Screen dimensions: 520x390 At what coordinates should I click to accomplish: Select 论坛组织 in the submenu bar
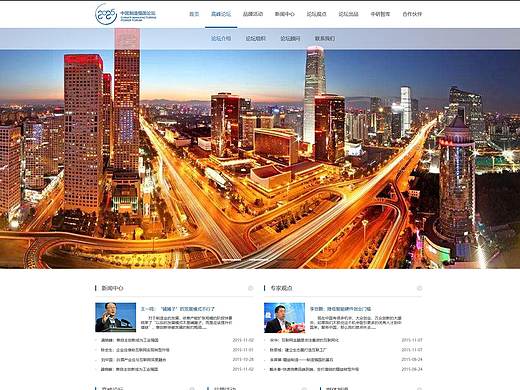(x=256, y=38)
